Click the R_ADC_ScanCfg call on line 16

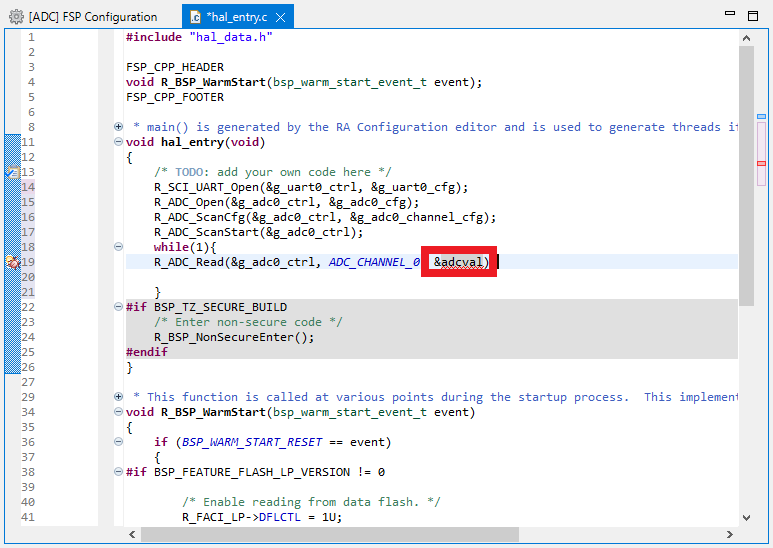click(x=325, y=217)
